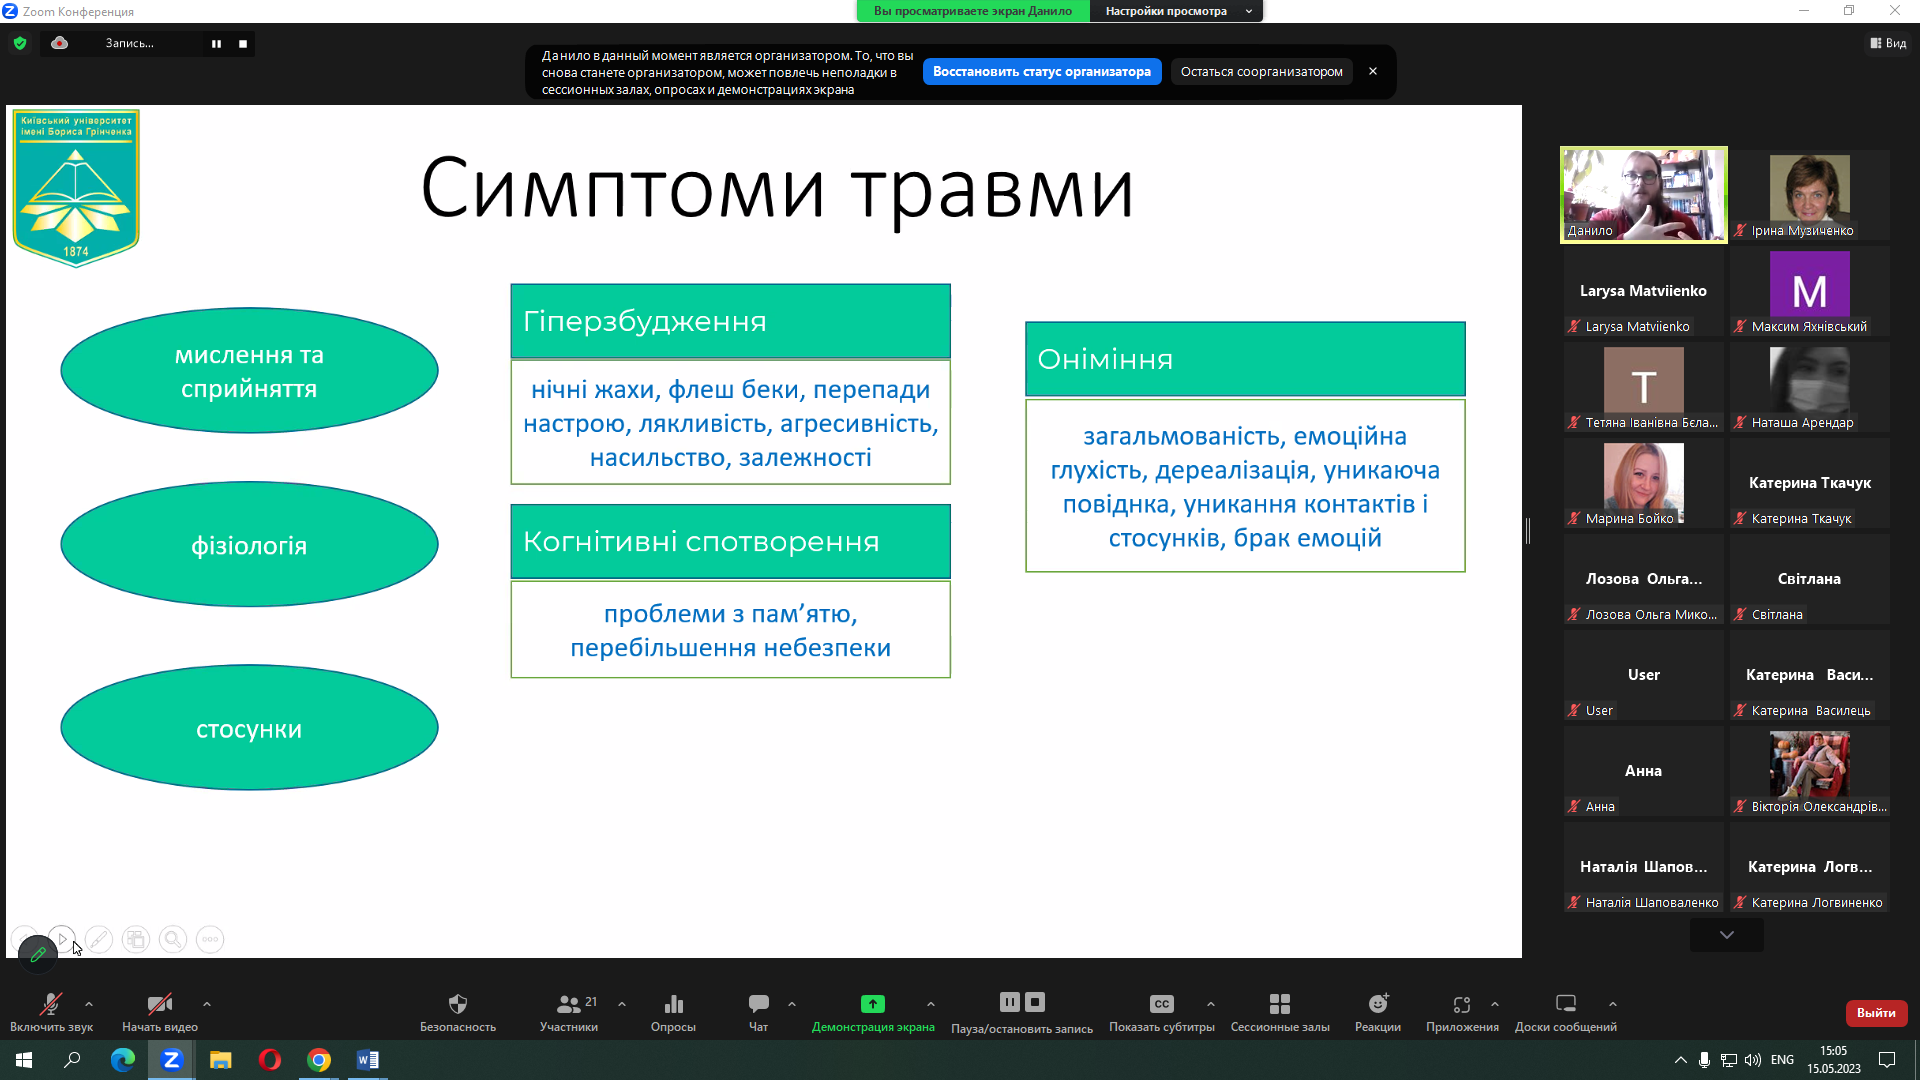Screen dimensions: 1920x1080
Task: Stop recording in top recording indicator
Action: [x=243, y=44]
